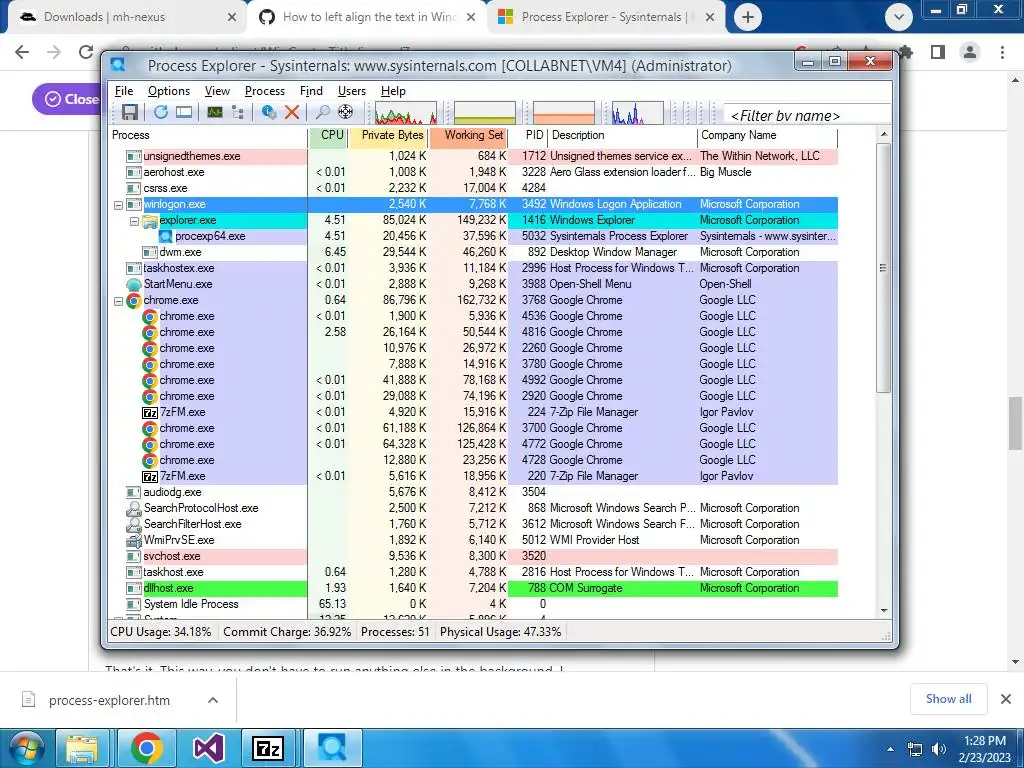Collapse the winlogon.exe tree node

[x=118, y=205]
